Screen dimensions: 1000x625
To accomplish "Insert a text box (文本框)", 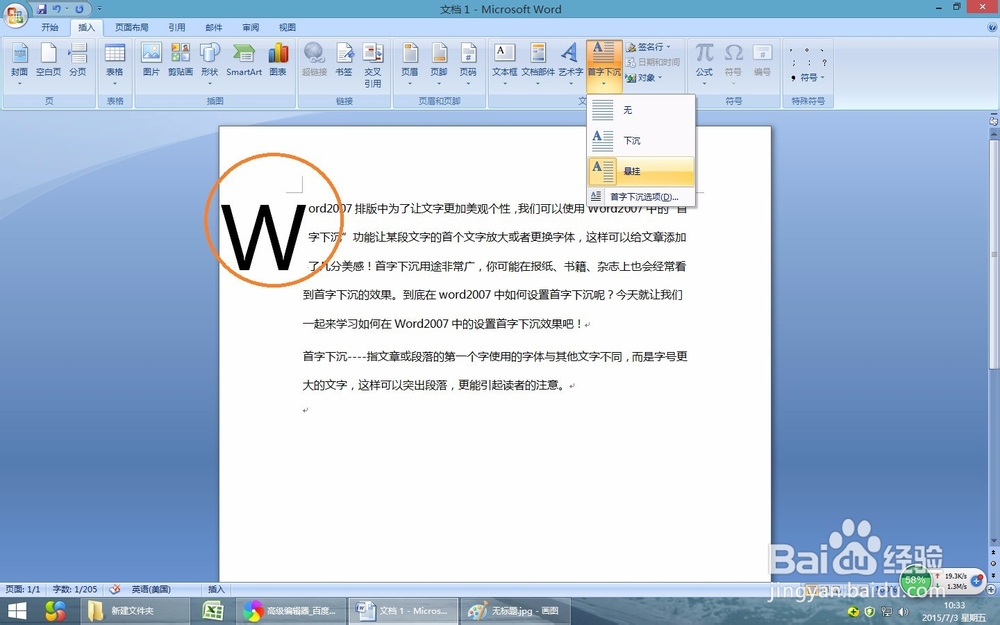I will tap(504, 65).
